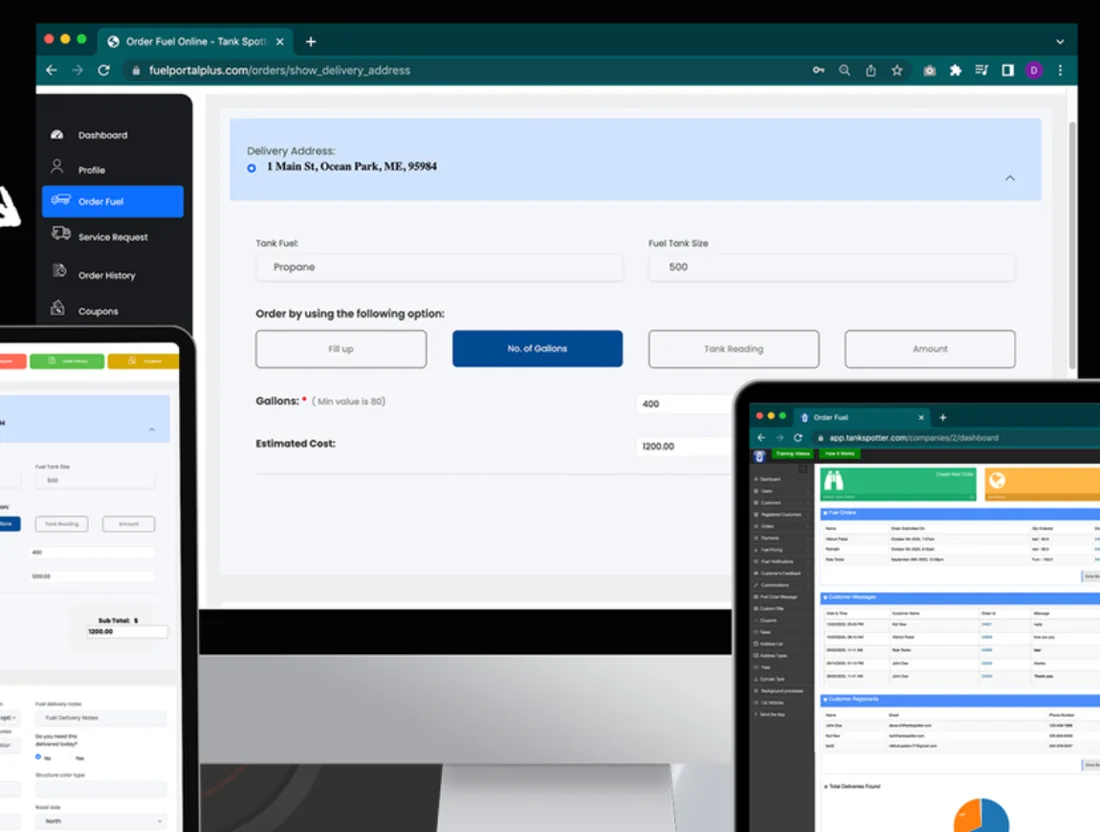
Task: Open the Extensions puzzle-piece menu
Action: pos(955,70)
